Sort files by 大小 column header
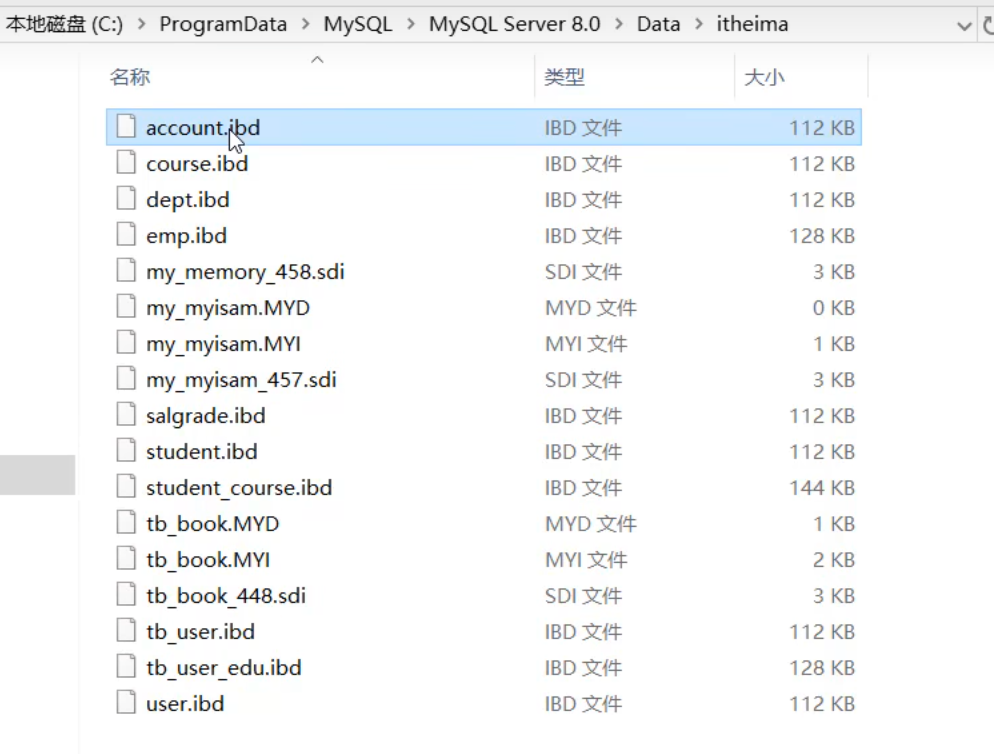The height and width of the screenshot is (754, 994). [x=764, y=77]
